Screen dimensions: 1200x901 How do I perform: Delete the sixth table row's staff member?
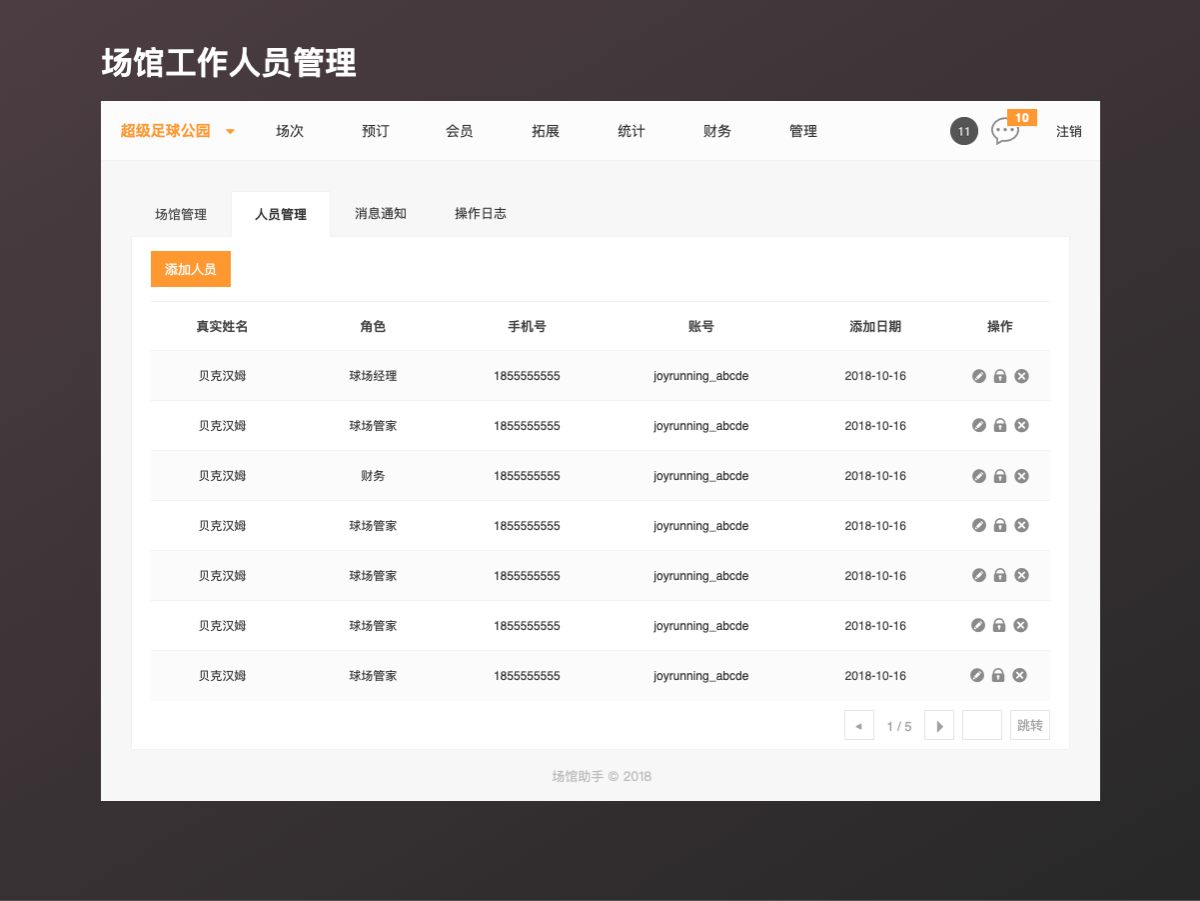point(1020,625)
